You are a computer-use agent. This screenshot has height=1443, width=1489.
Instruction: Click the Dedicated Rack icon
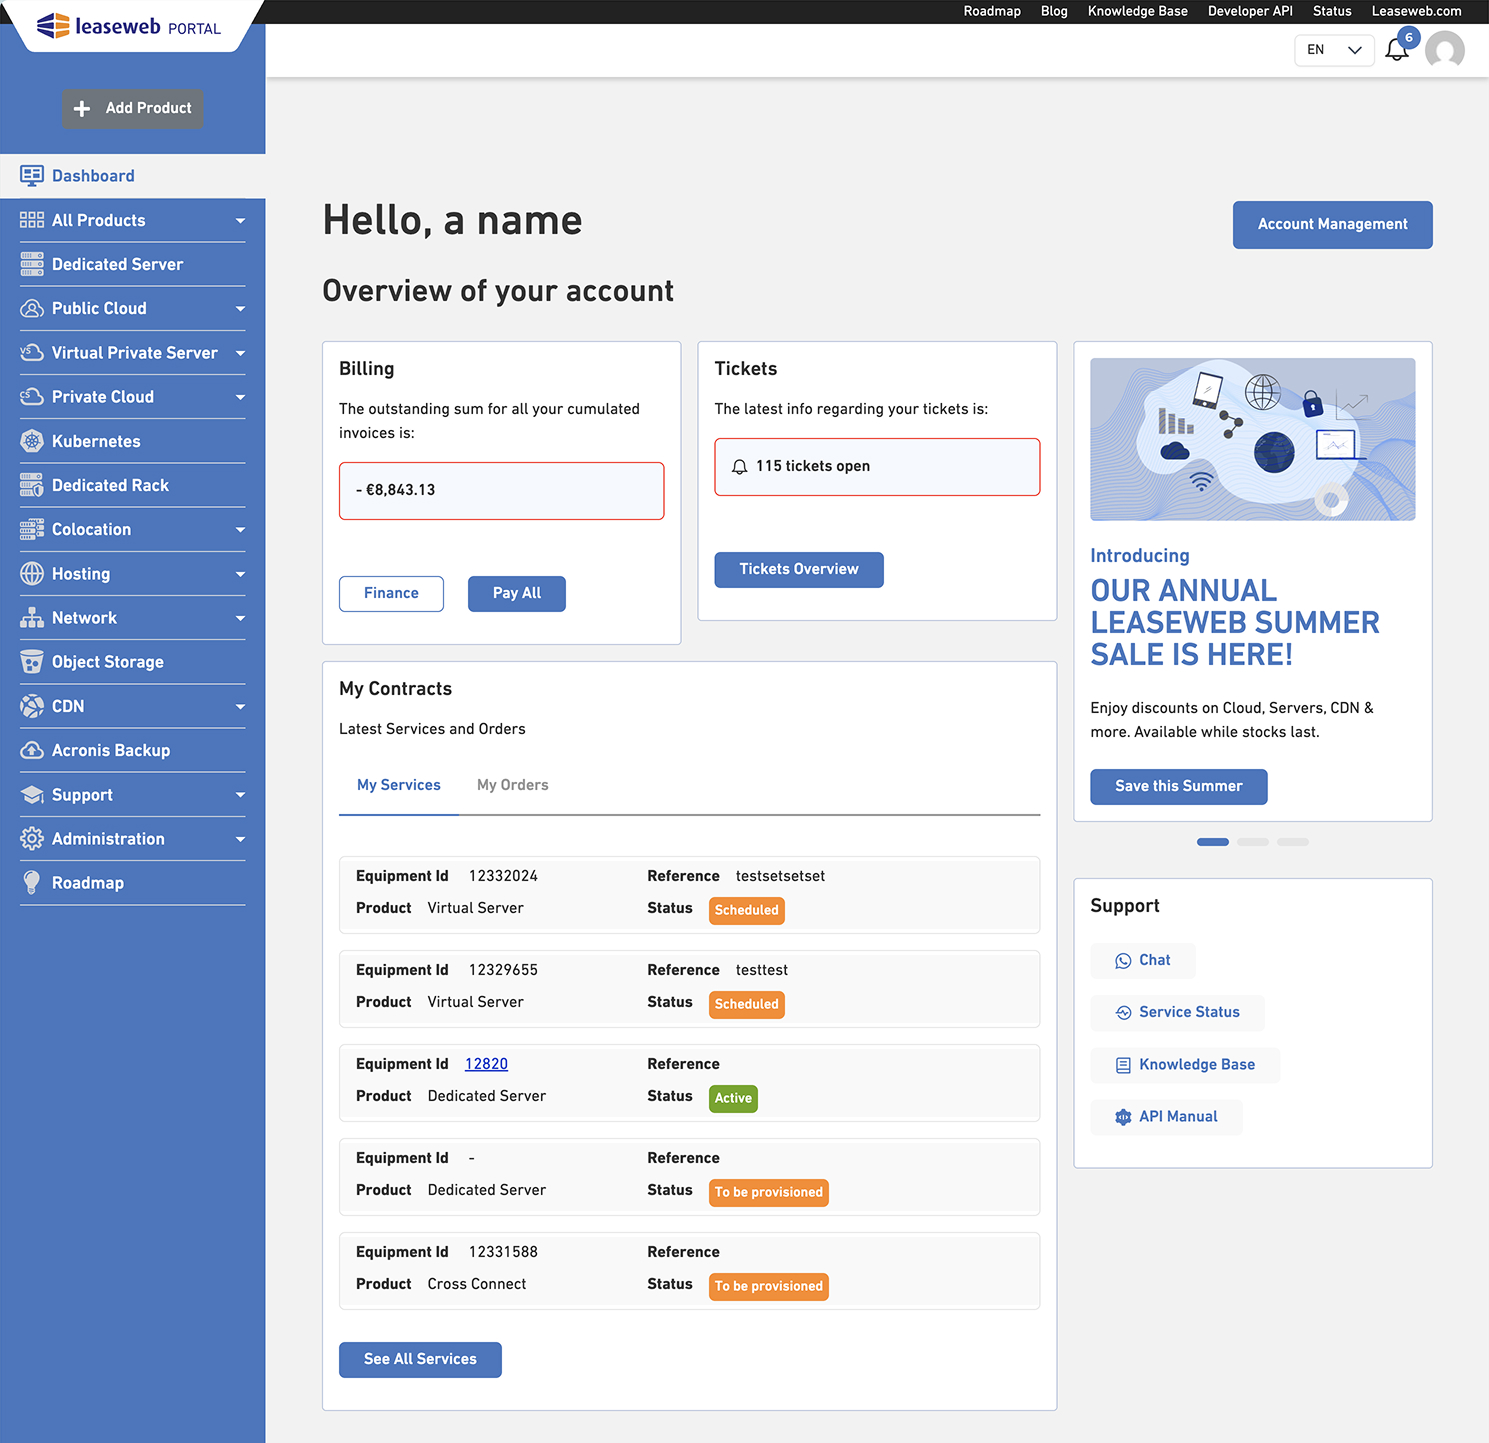pos(32,485)
